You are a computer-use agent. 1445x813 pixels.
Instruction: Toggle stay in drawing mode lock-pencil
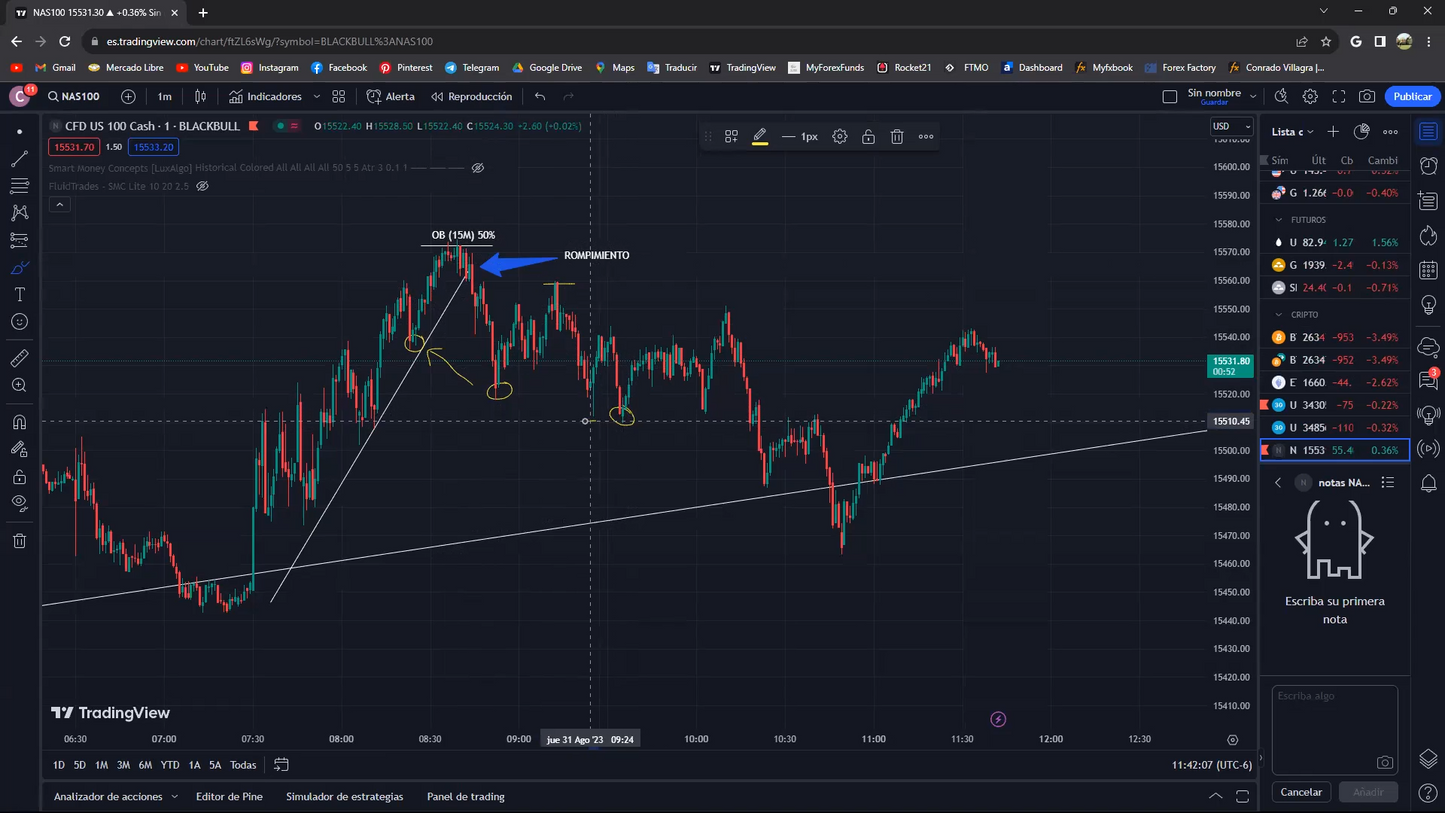pyautogui.click(x=19, y=449)
